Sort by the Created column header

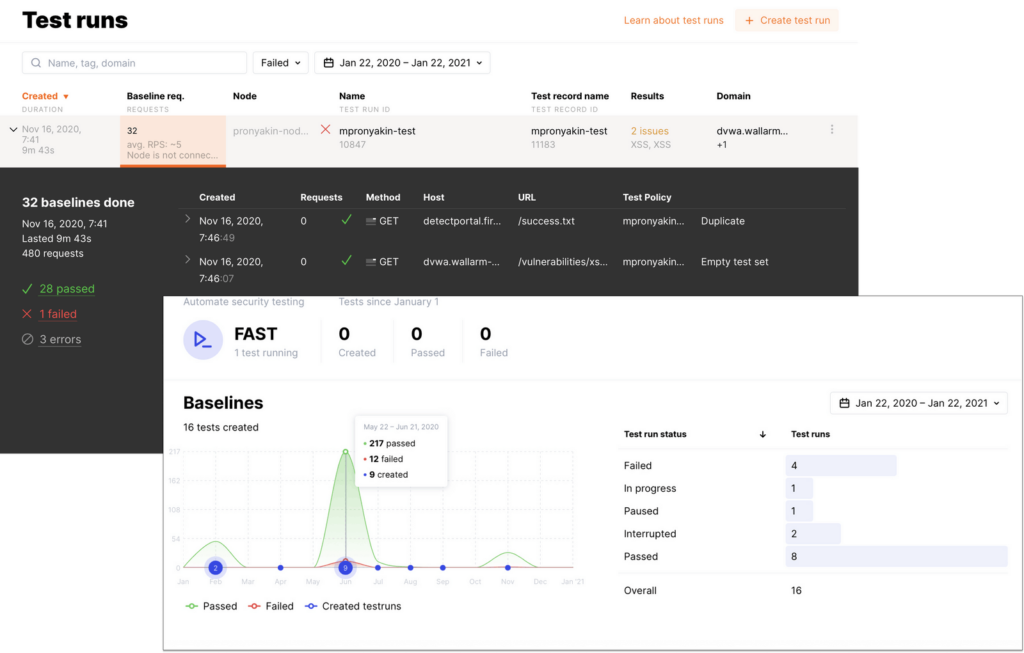pos(44,96)
